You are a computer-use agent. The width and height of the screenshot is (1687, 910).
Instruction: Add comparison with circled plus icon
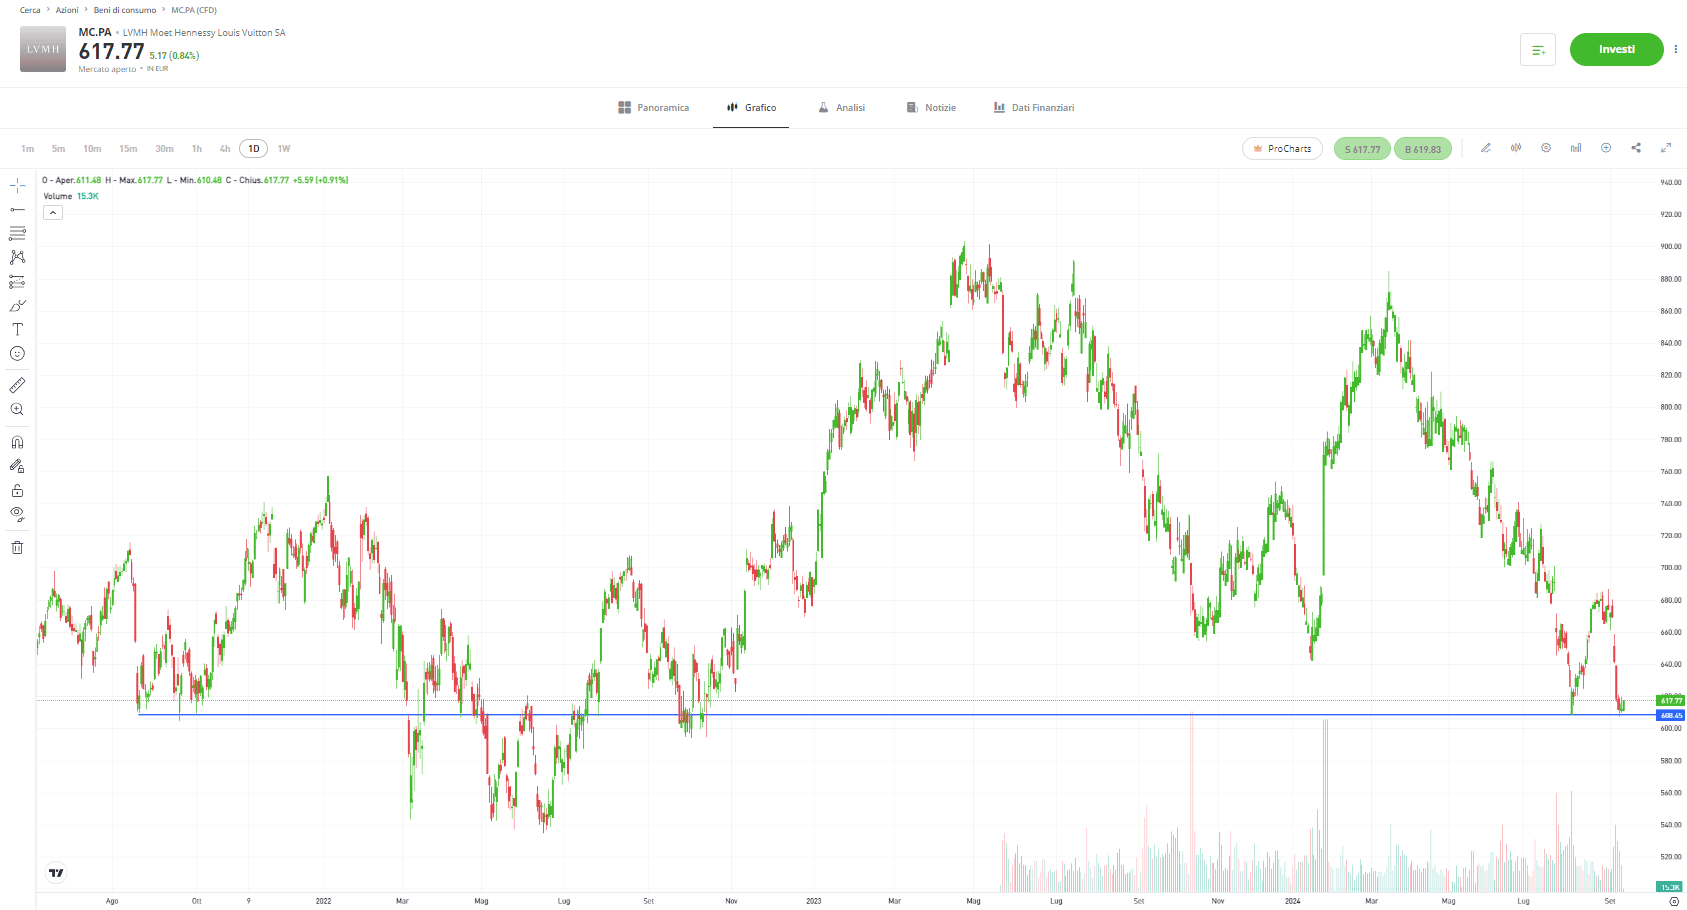pyautogui.click(x=1606, y=148)
